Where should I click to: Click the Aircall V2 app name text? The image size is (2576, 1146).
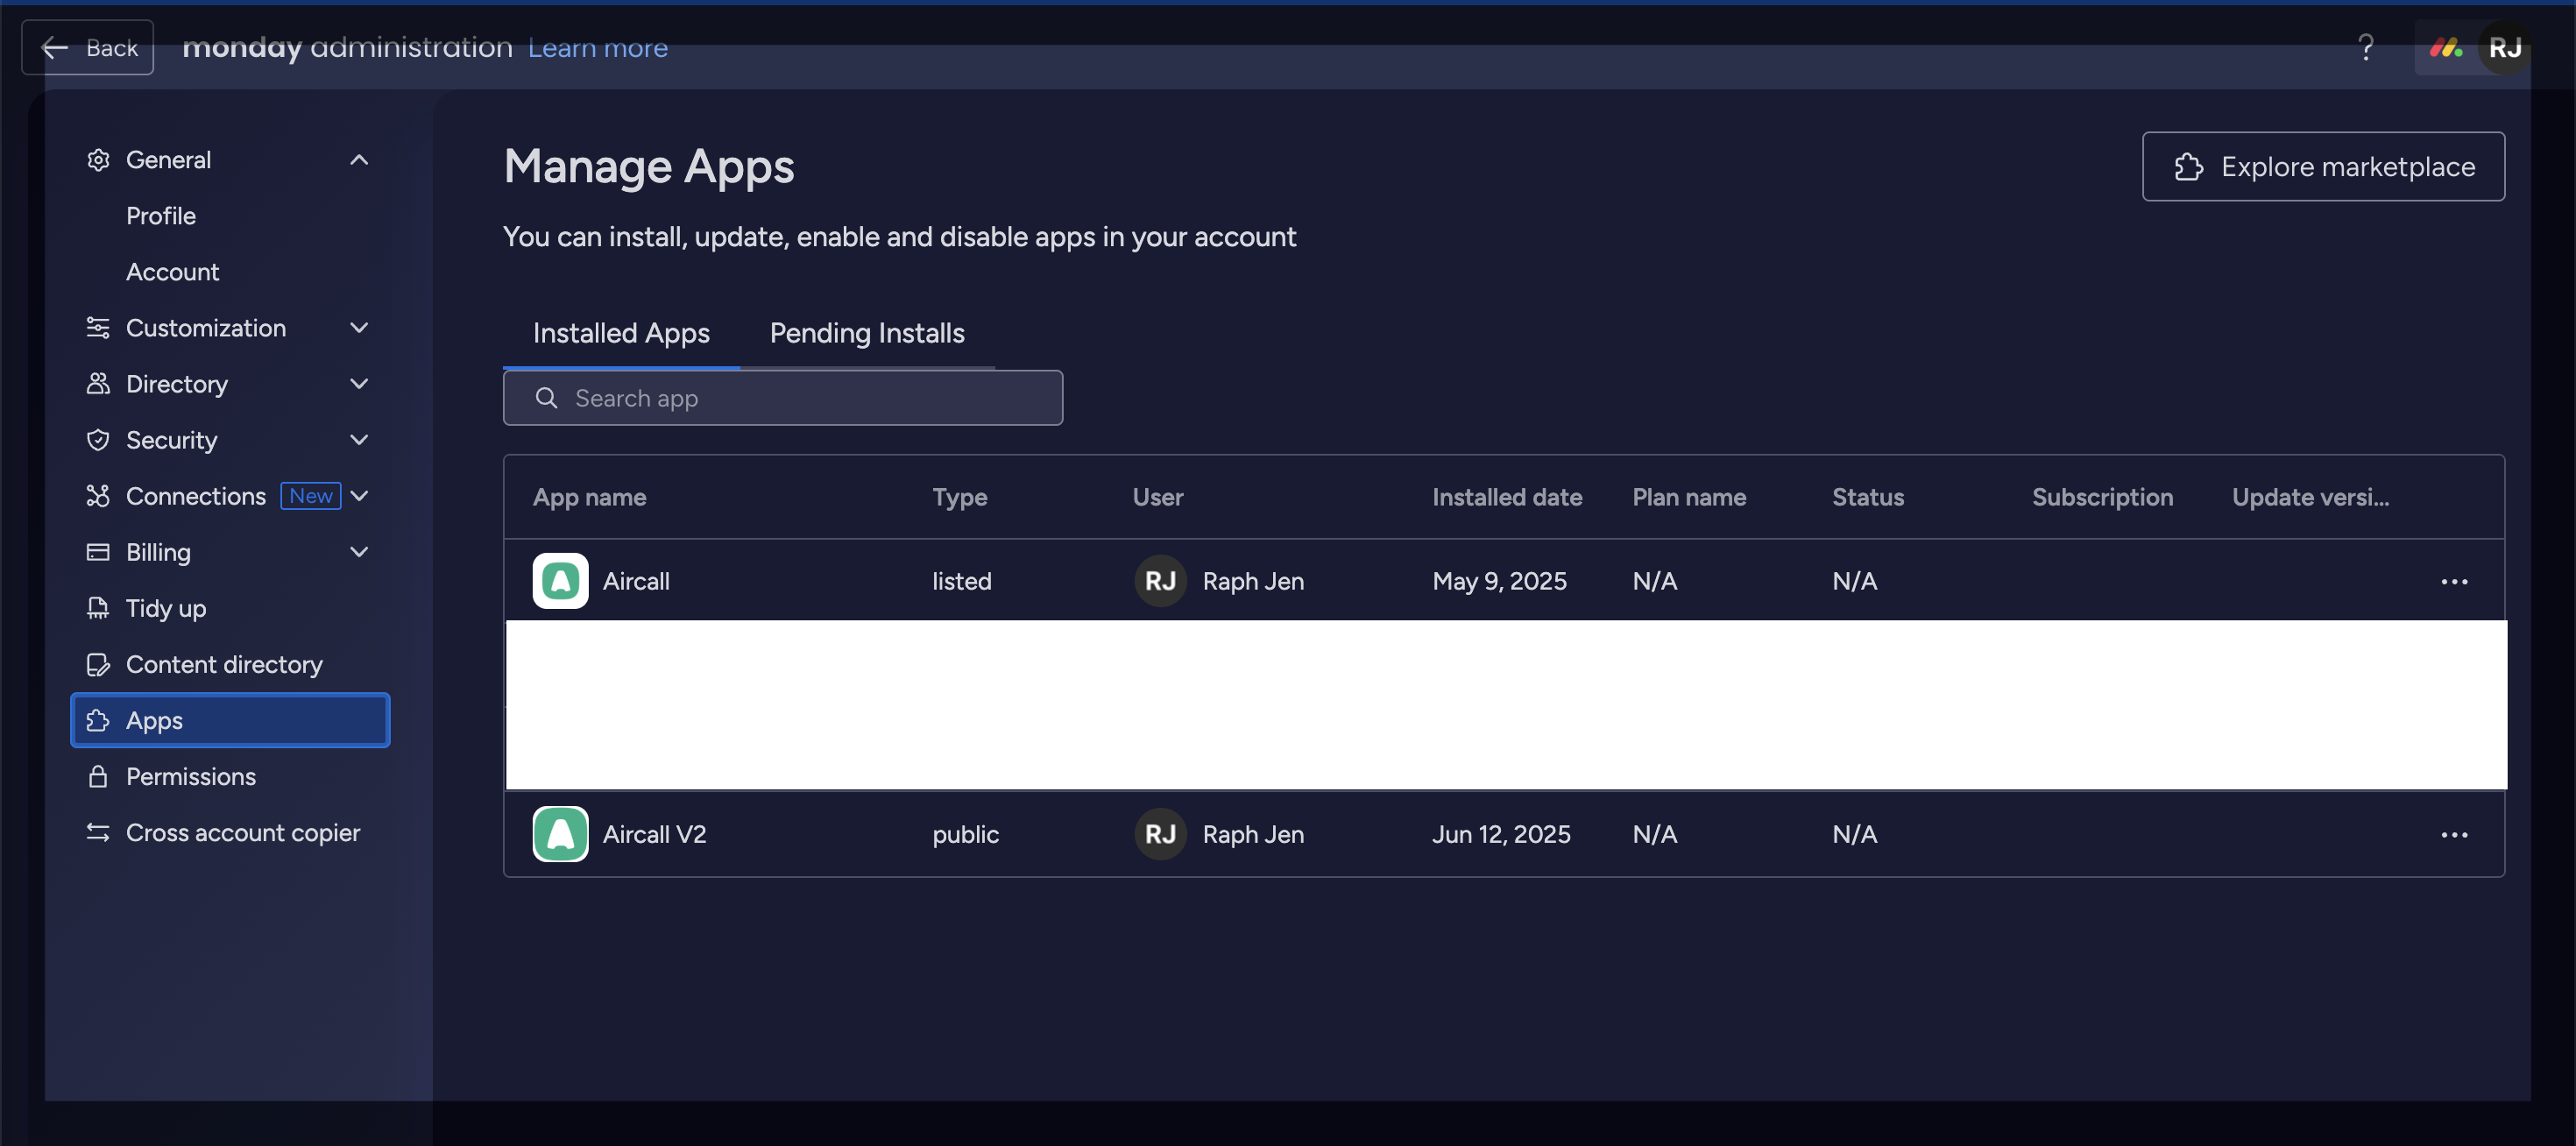655,834
